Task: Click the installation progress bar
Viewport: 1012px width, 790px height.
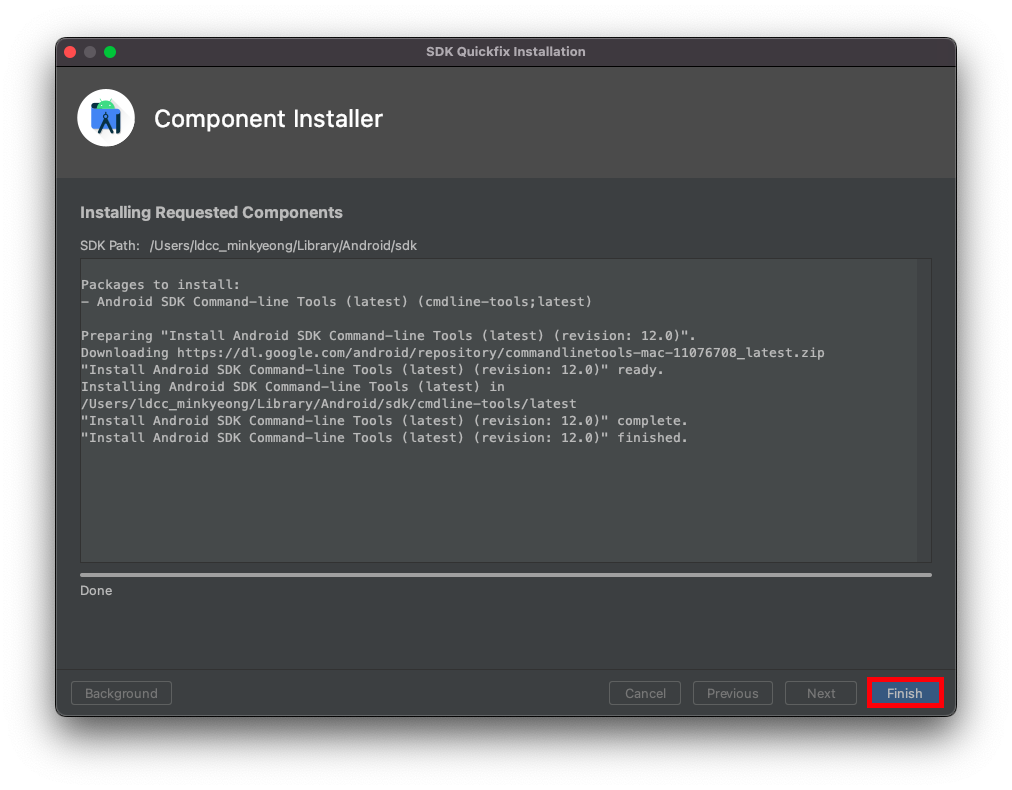Action: 506,574
